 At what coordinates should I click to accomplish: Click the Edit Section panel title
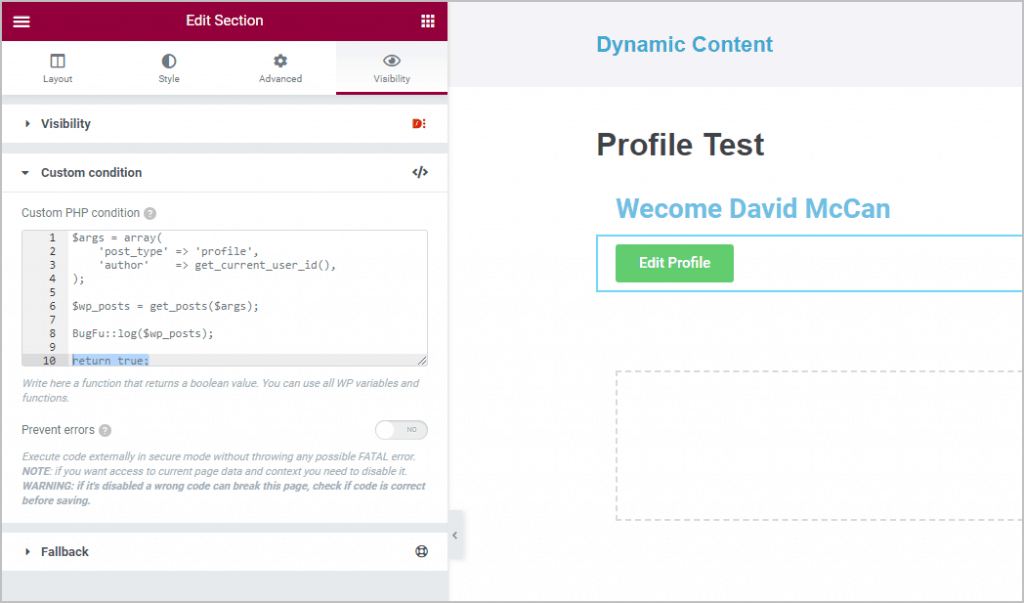coord(225,20)
